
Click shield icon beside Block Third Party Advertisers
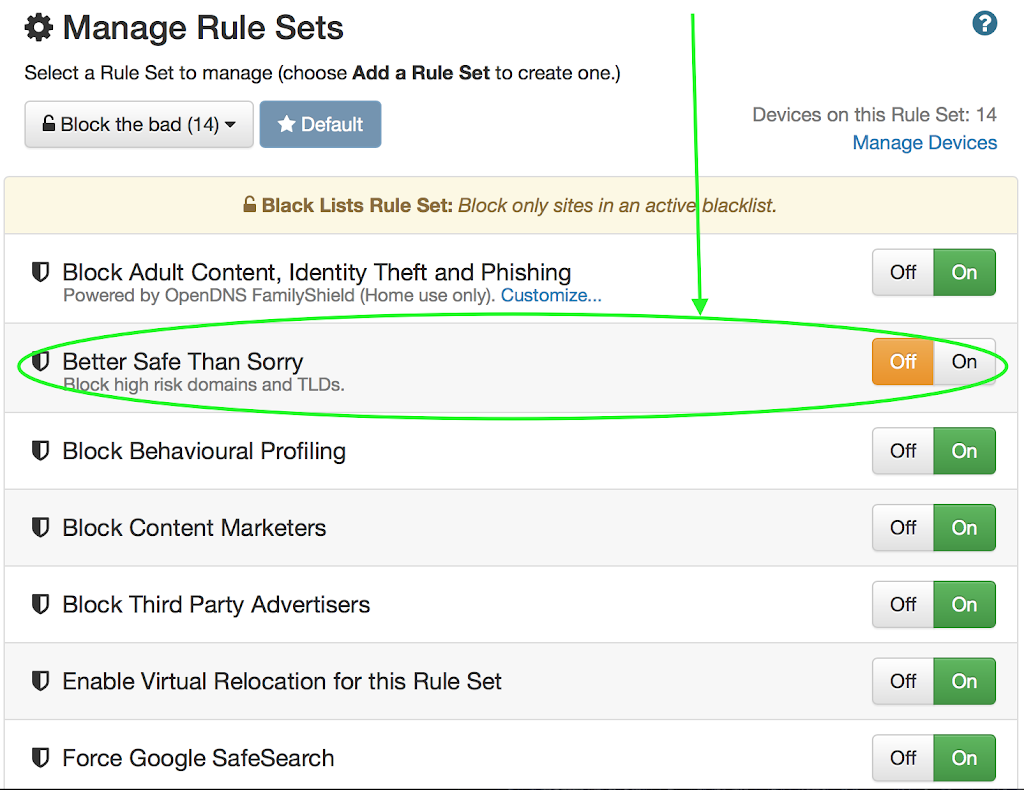coord(41,604)
